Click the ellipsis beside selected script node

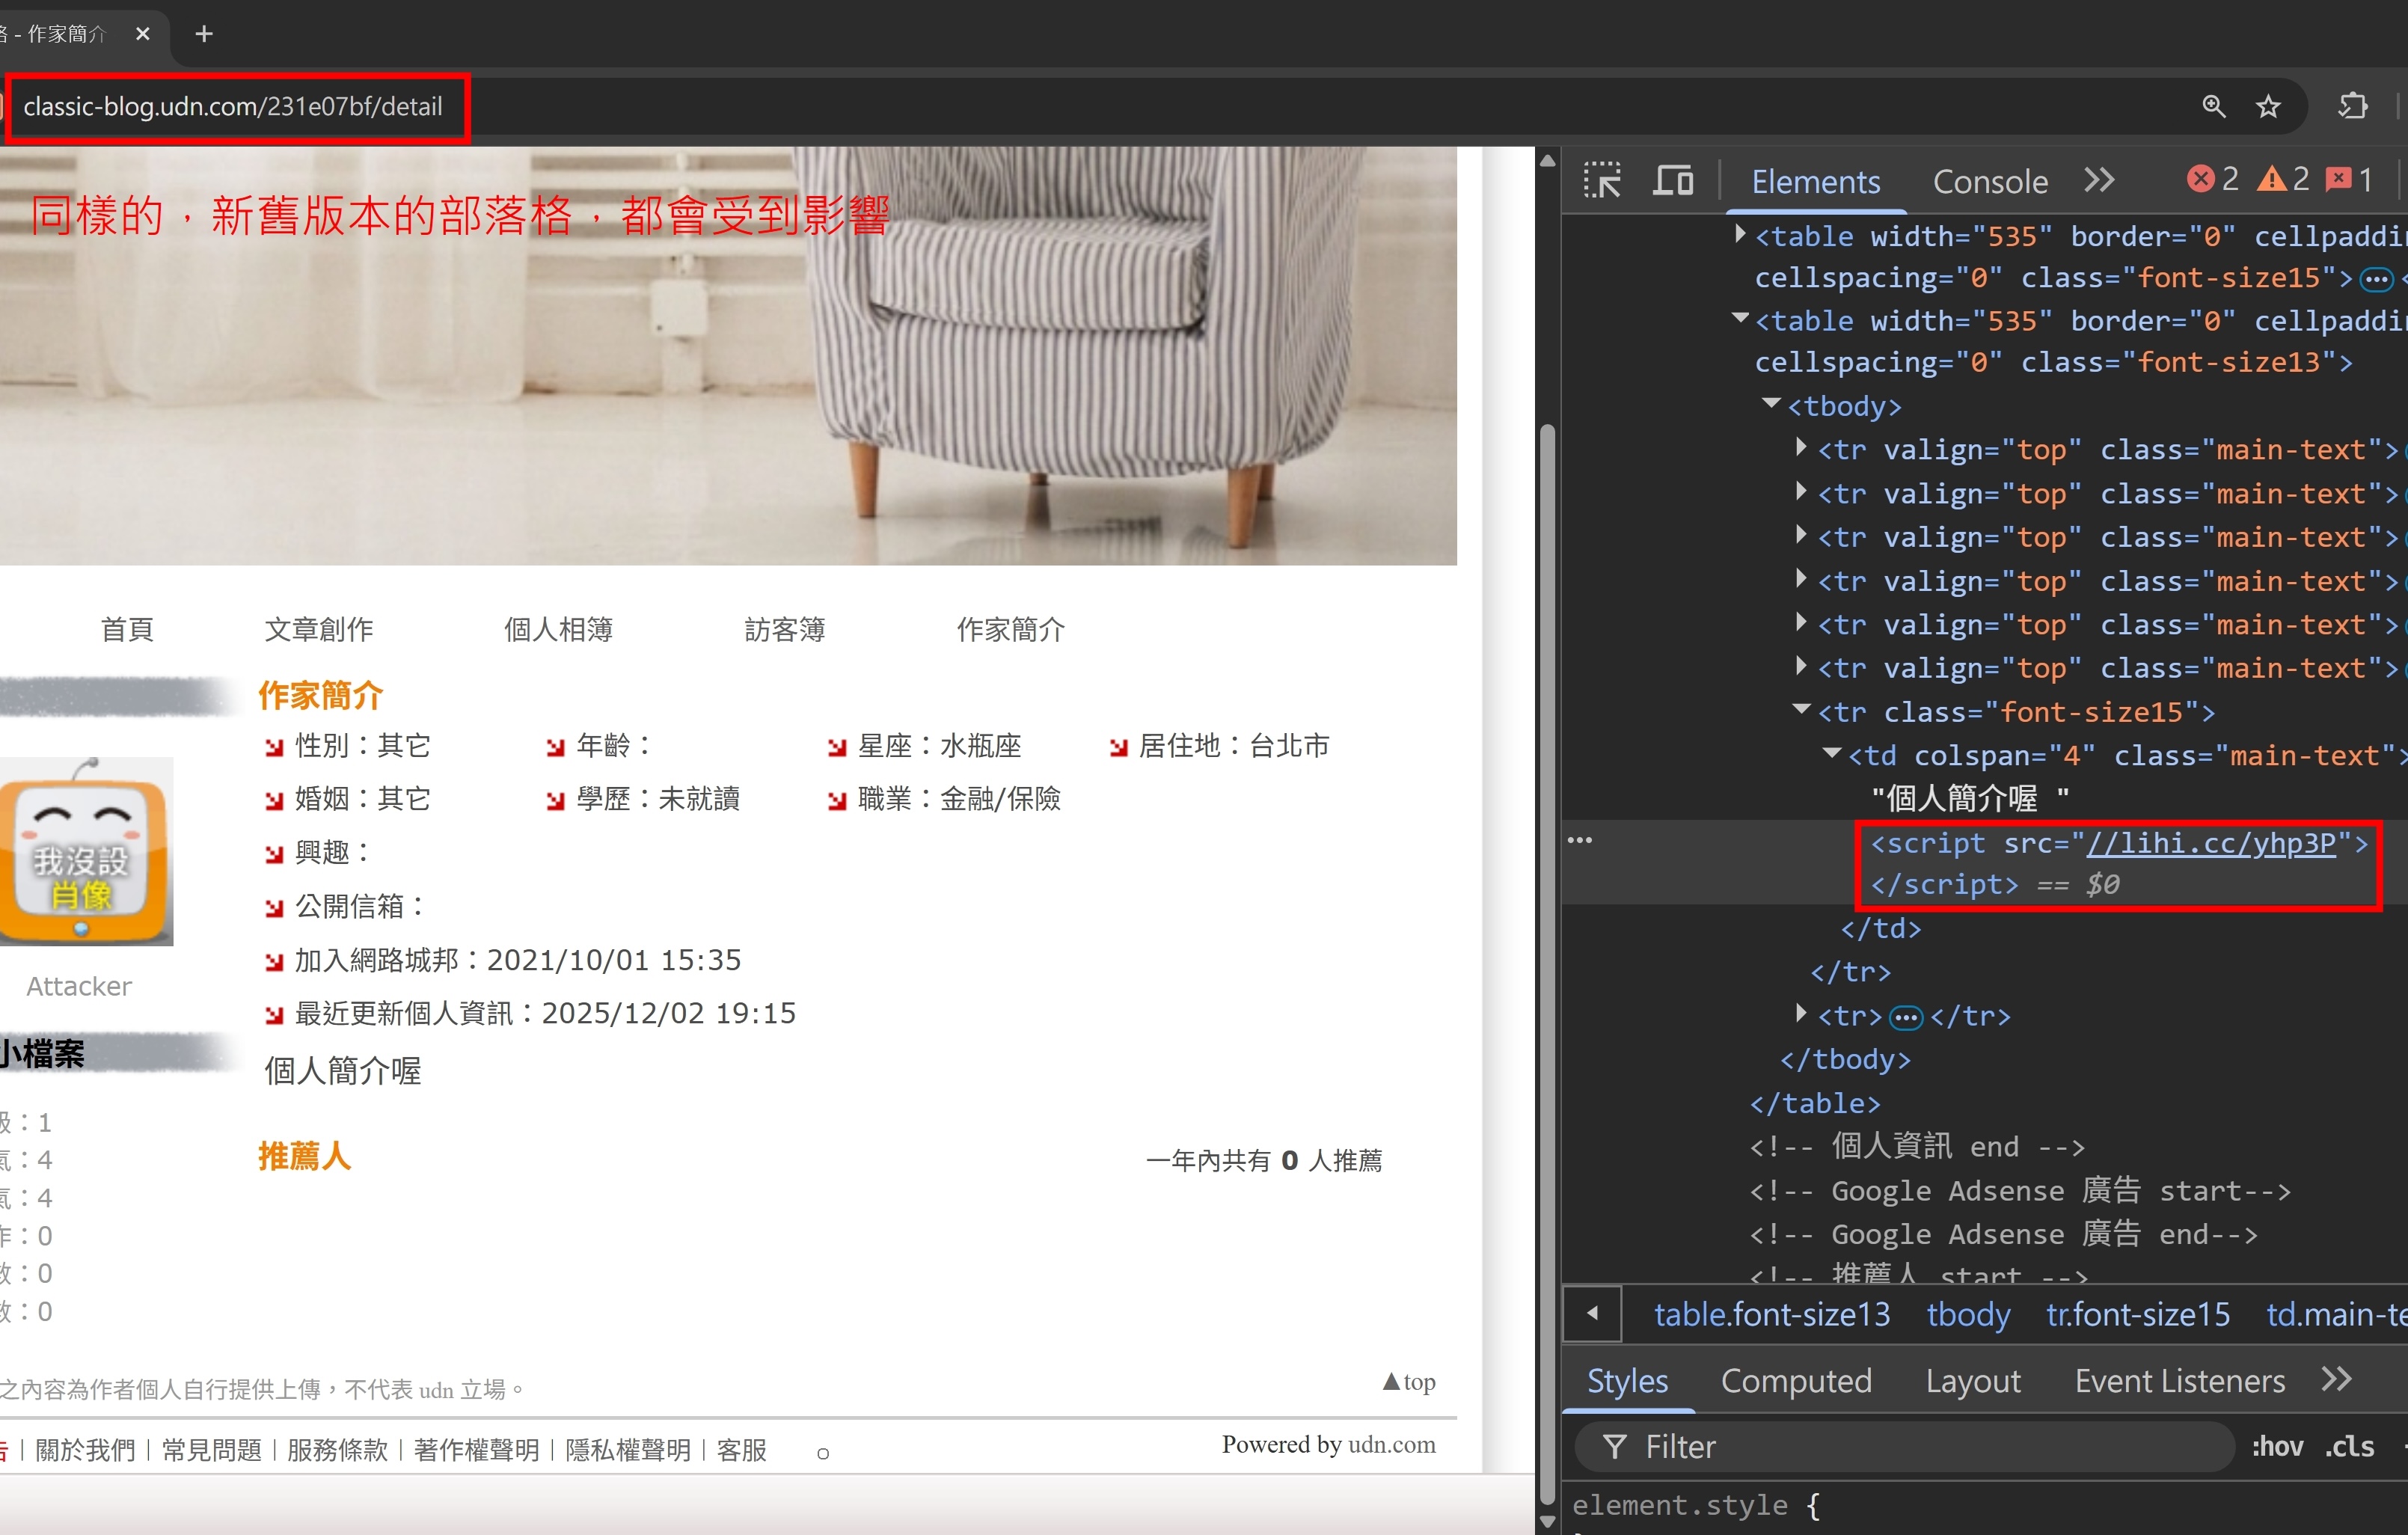point(1580,840)
